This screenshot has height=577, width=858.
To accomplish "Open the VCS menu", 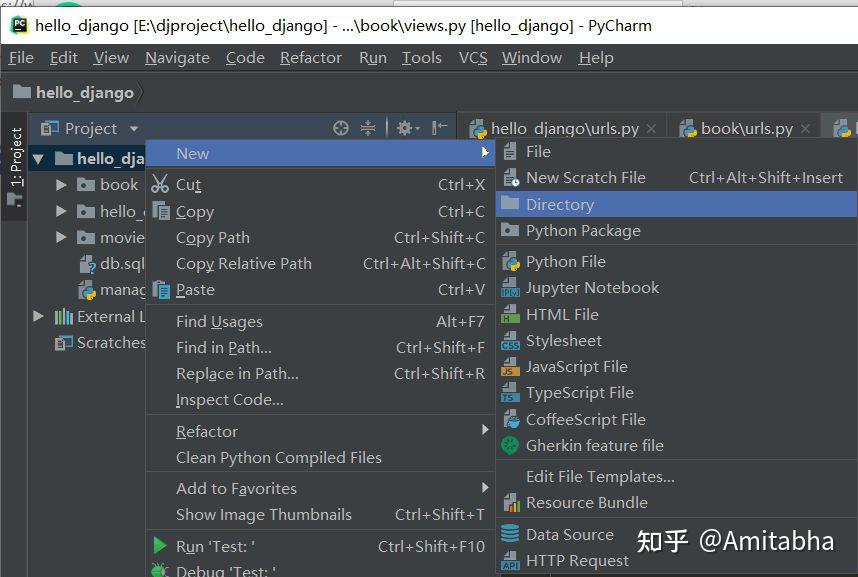I will point(473,57).
